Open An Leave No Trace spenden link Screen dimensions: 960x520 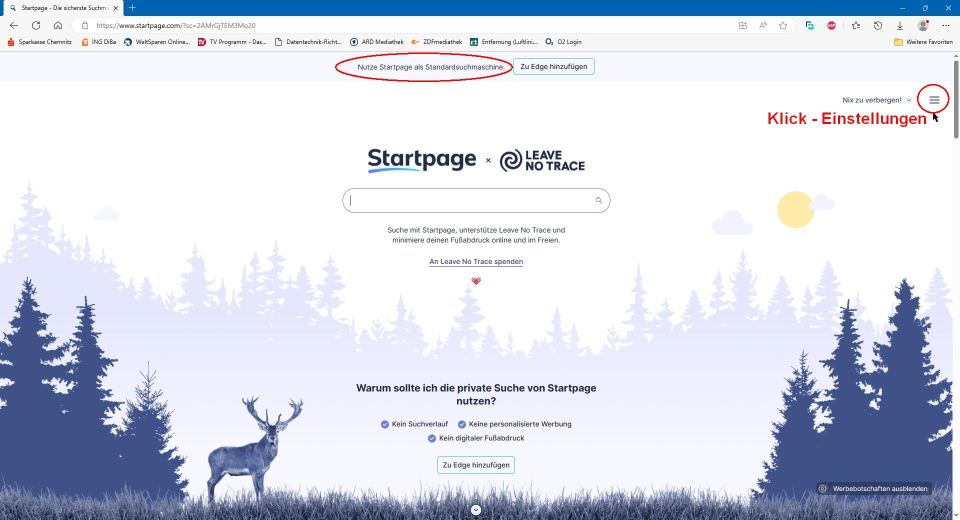(x=476, y=262)
